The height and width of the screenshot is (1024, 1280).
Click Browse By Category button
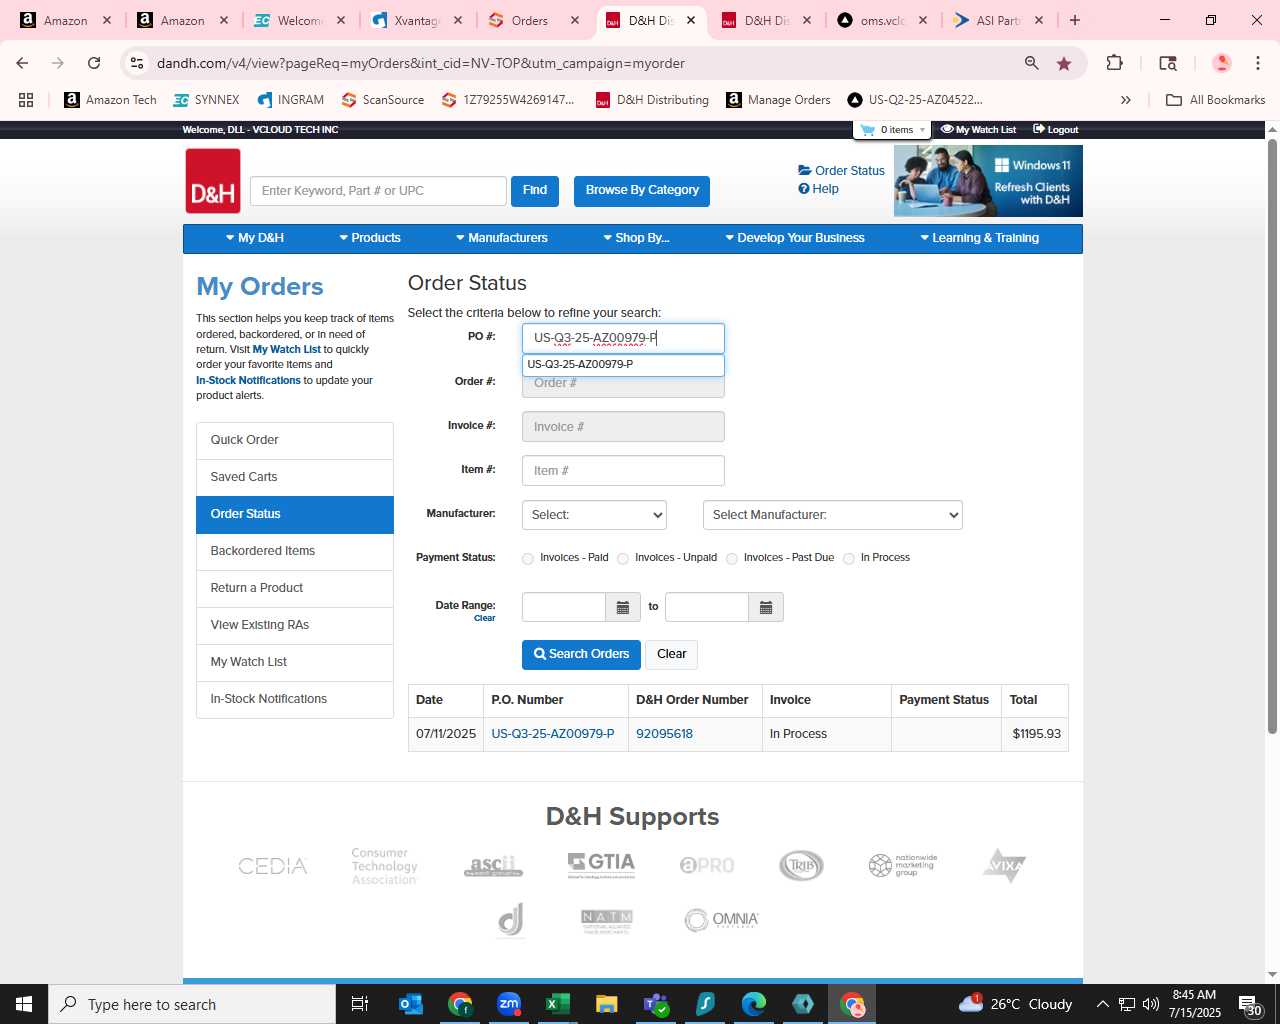pyautogui.click(x=642, y=190)
